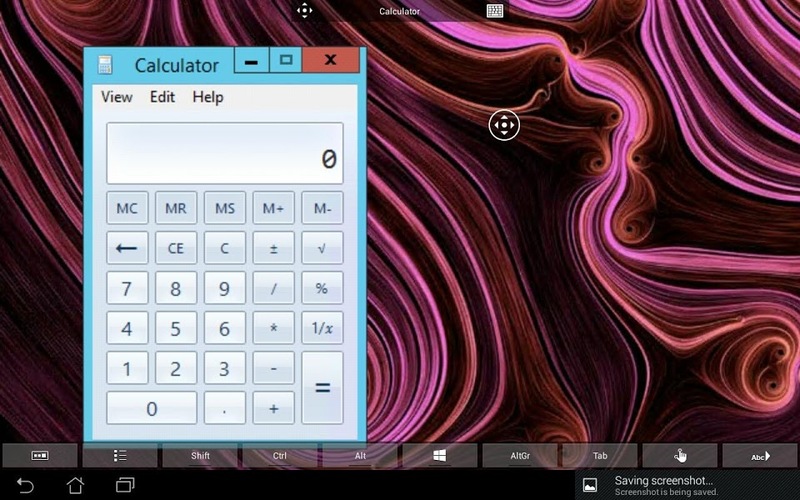This screenshot has width=800, height=500.
Task: Click the decimal point button
Action: [224, 408]
